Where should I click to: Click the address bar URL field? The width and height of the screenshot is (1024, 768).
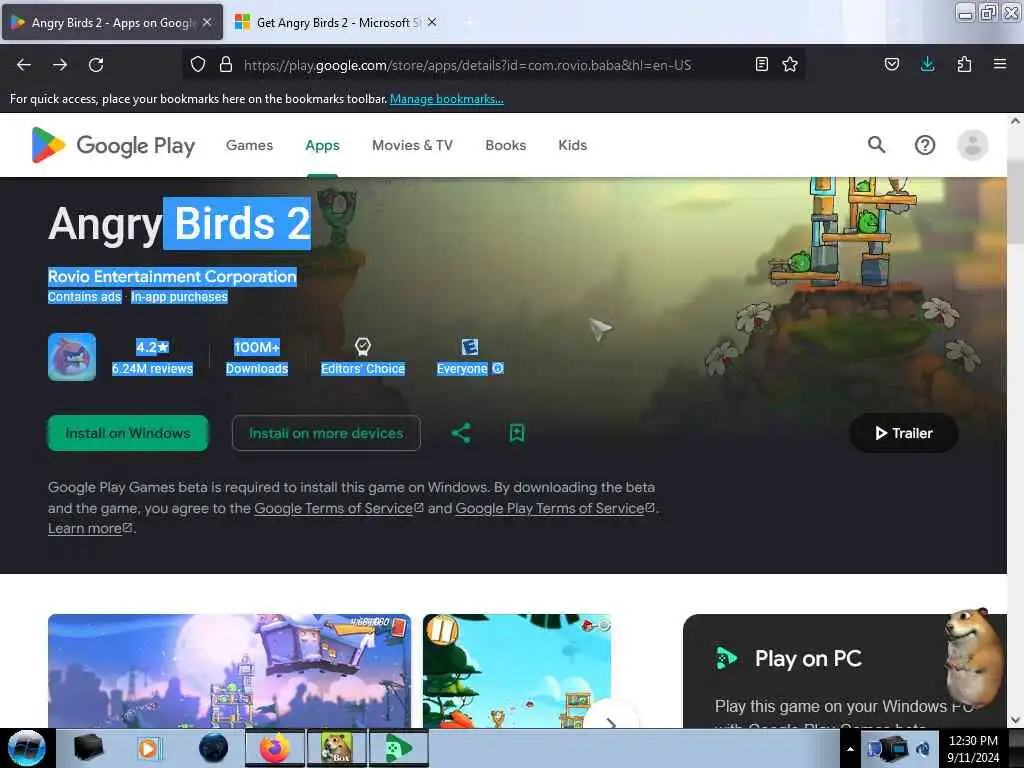coord(467,65)
